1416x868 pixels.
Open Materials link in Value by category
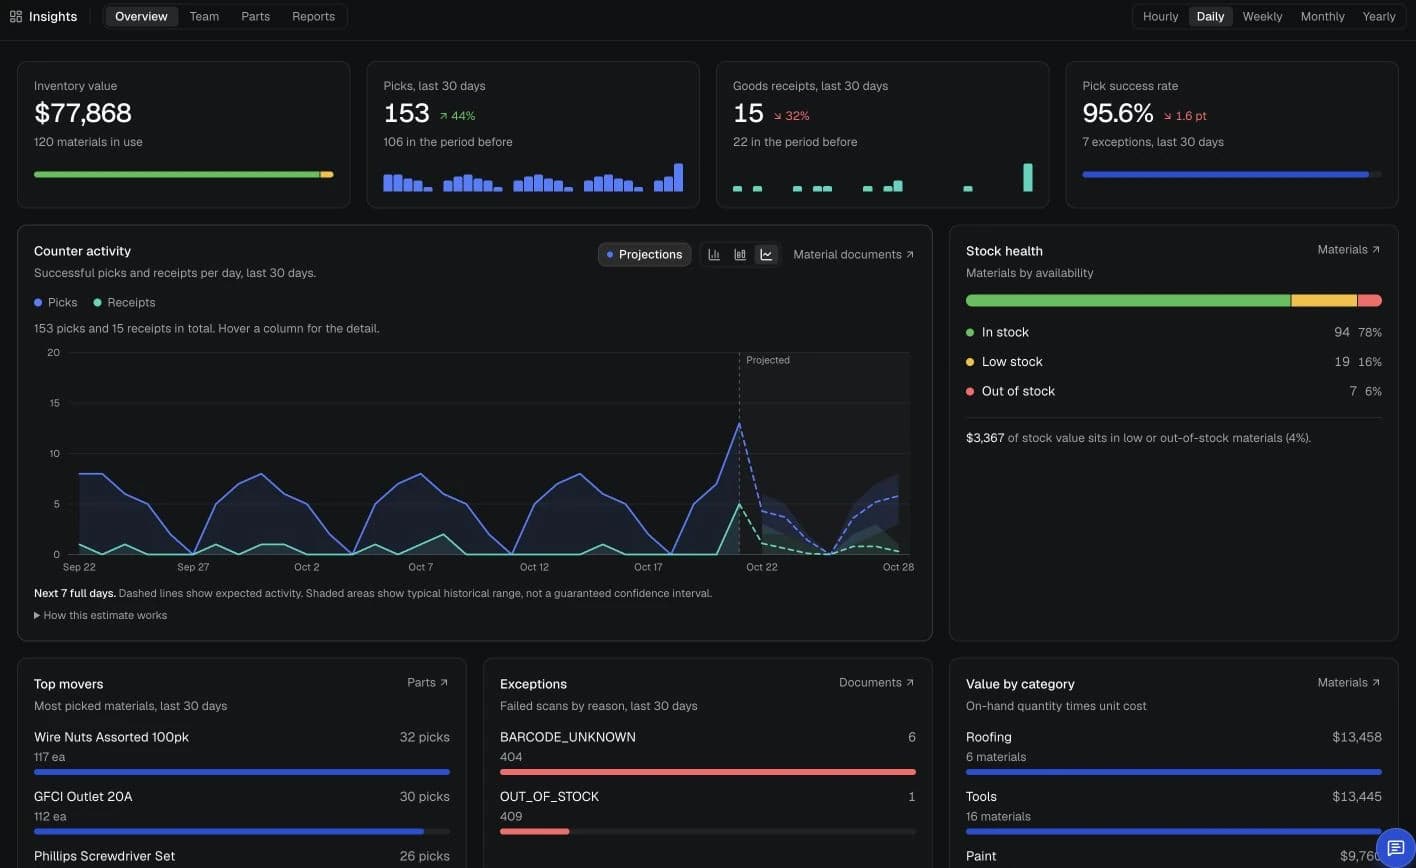[1348, 683]
